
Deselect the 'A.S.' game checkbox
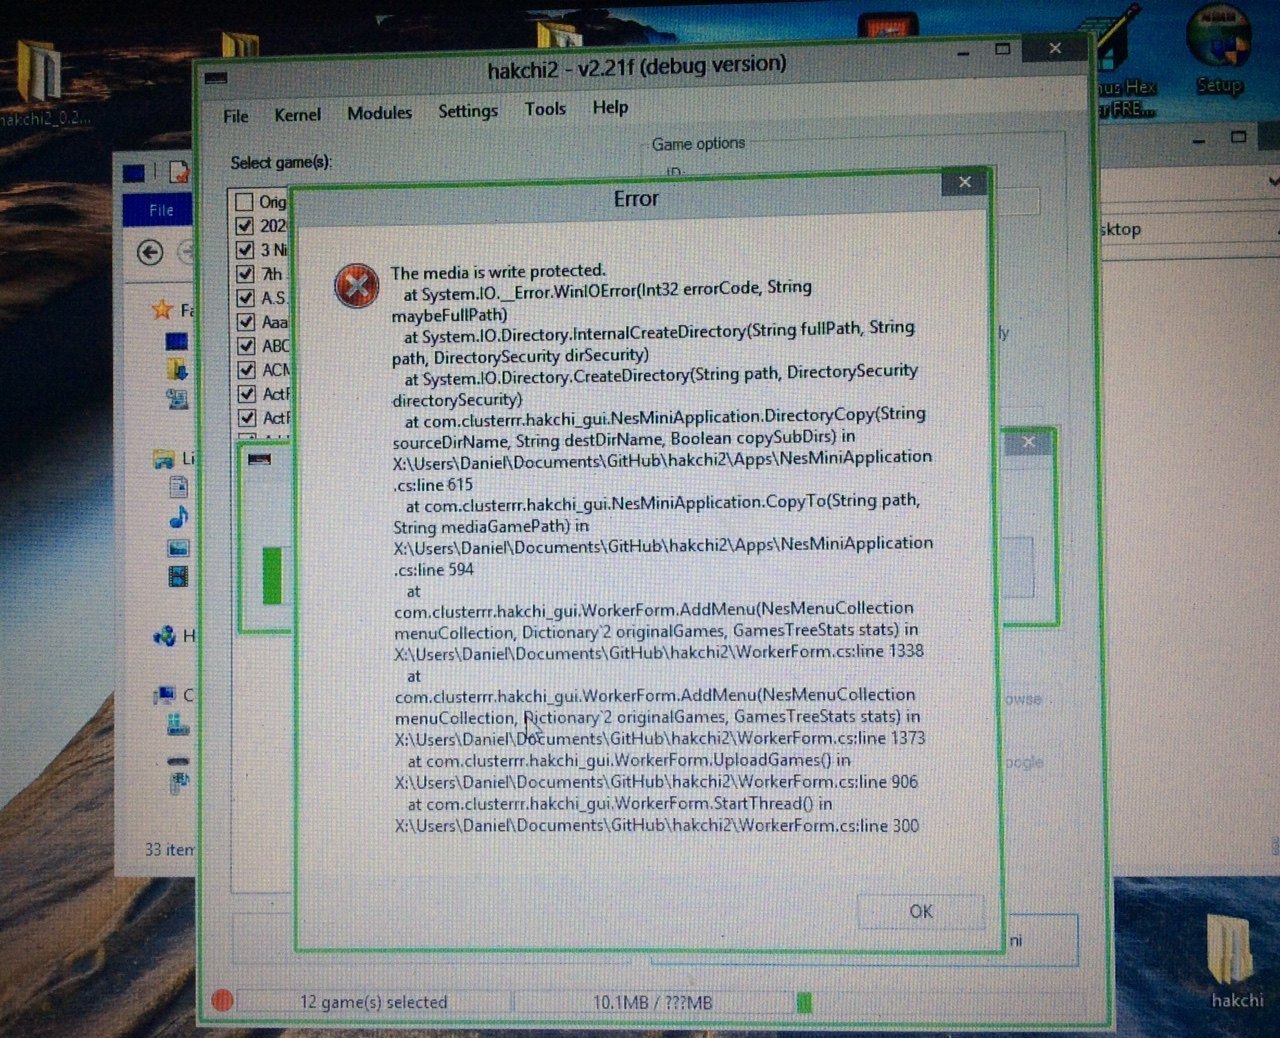tap(244, 298)
